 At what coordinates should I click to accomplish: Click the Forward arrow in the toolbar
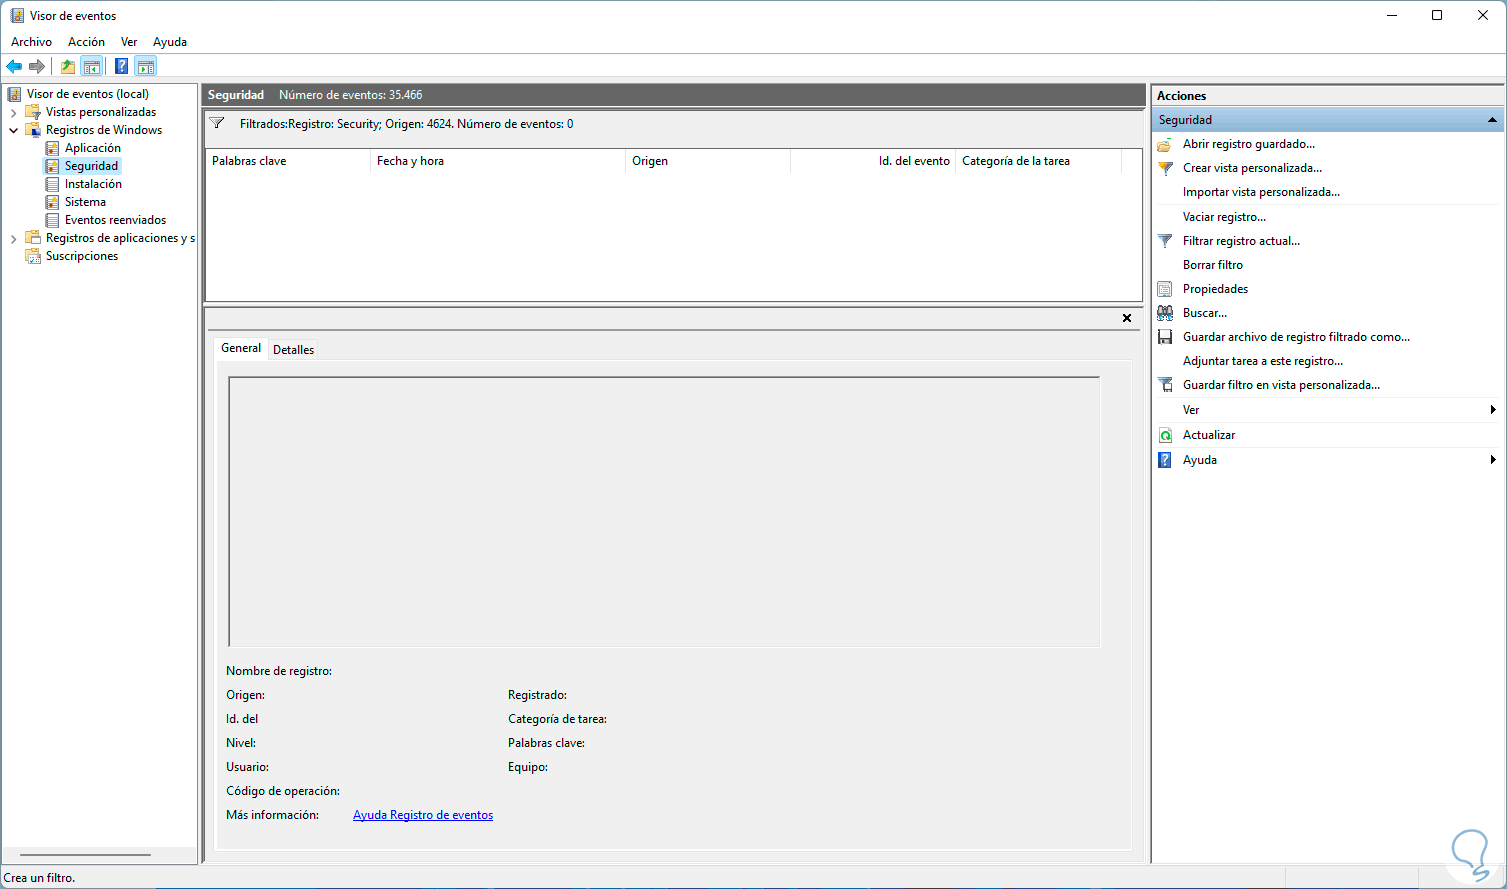(x=37, y=67)
